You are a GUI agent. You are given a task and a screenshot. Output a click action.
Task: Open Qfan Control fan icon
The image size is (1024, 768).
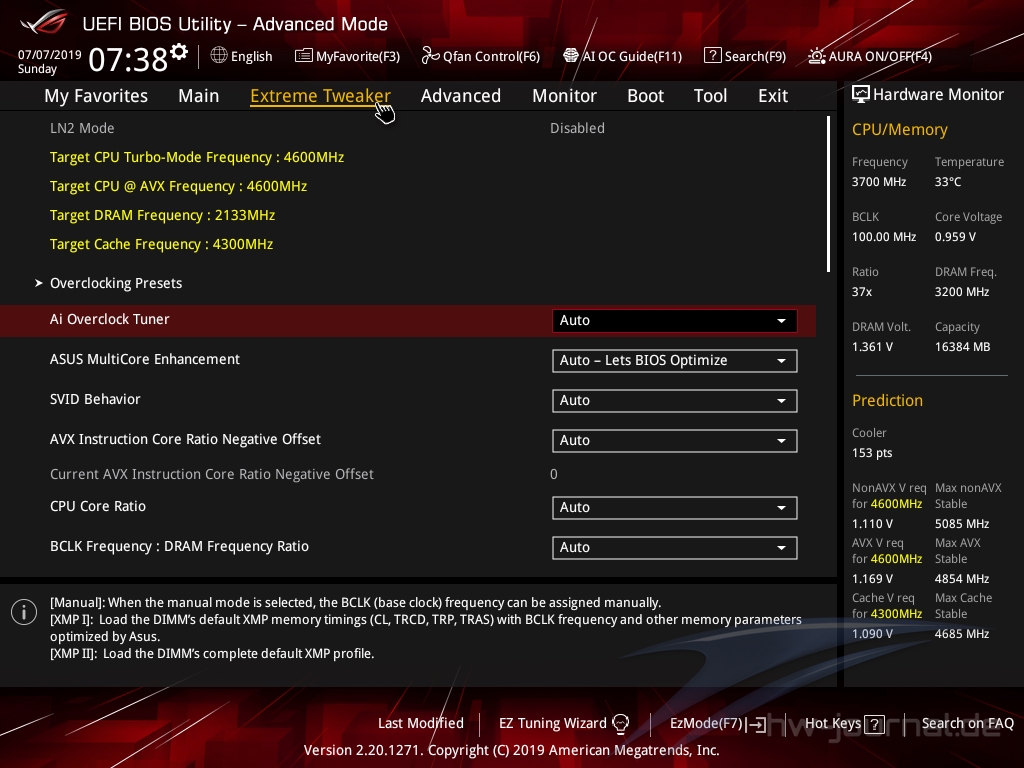430,56
